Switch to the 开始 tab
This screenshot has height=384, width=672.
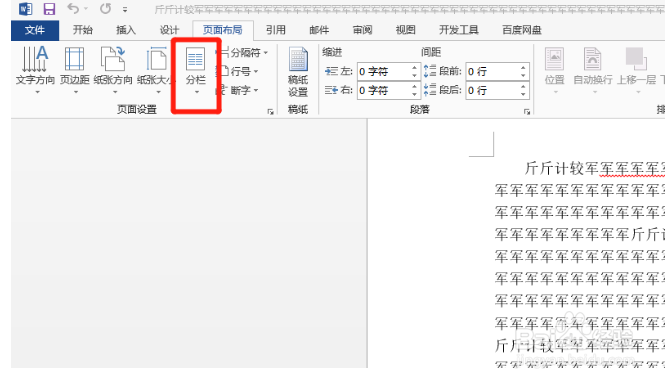click(x=83, y=30)
